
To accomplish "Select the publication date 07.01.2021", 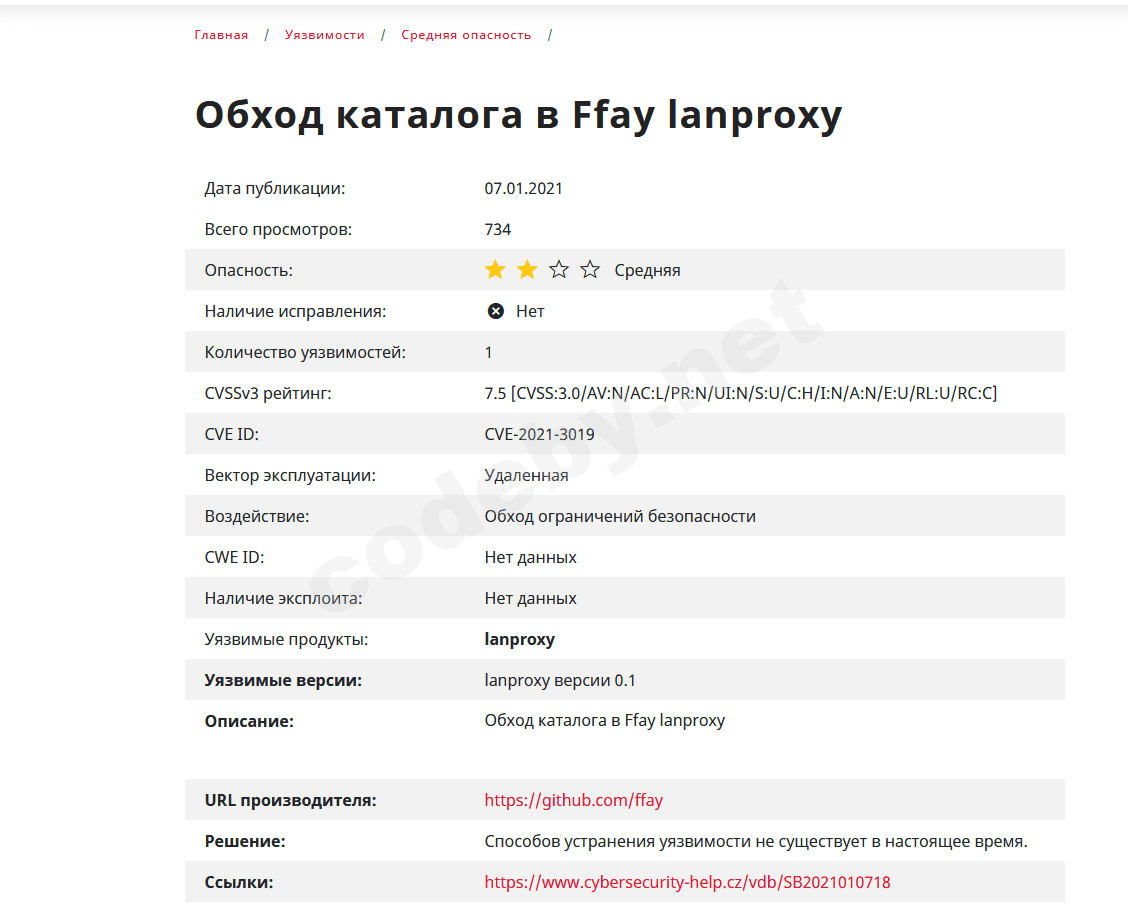I will [x=523, y=188].
